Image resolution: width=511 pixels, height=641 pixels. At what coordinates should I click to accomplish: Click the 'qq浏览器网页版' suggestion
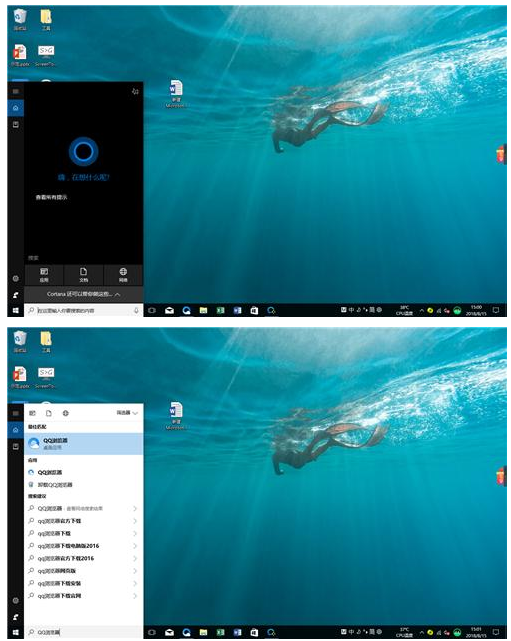[x=83, y=571]
